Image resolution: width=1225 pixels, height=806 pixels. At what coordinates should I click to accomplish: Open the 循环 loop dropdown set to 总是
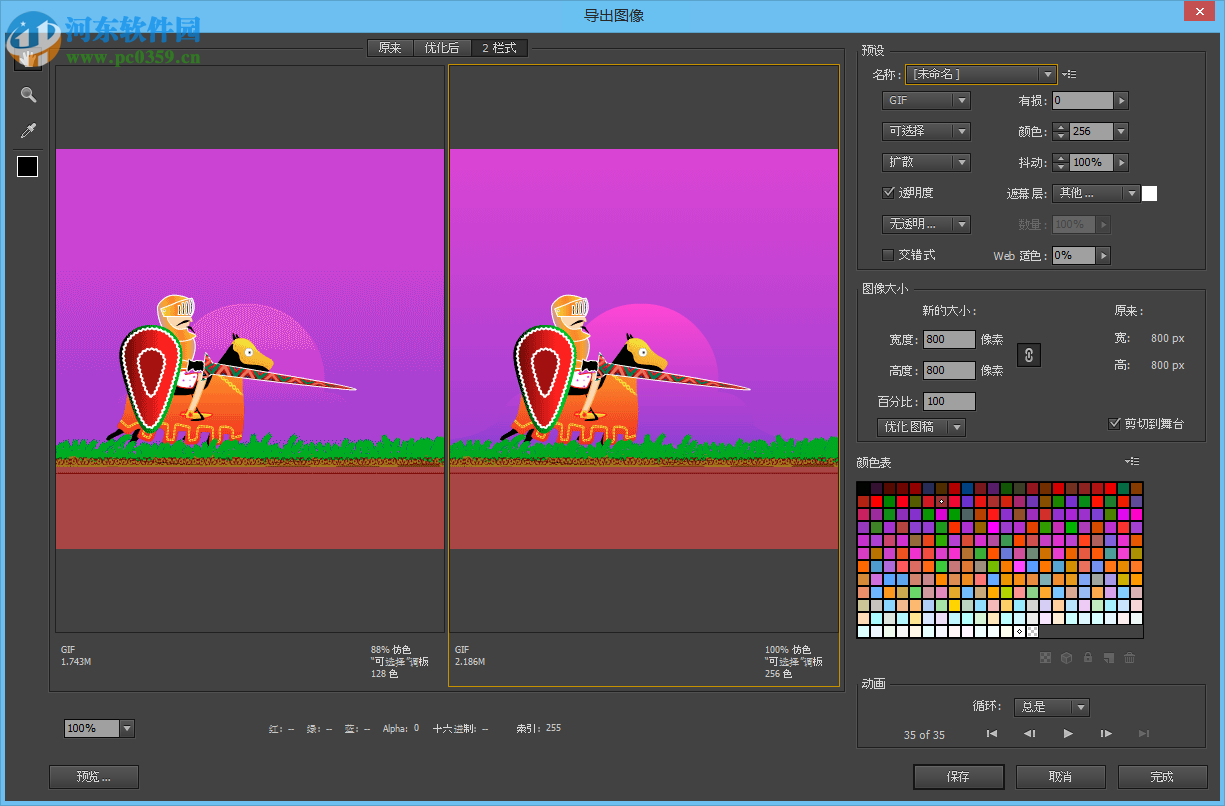pyautogui.click(x=1051, y=707)
